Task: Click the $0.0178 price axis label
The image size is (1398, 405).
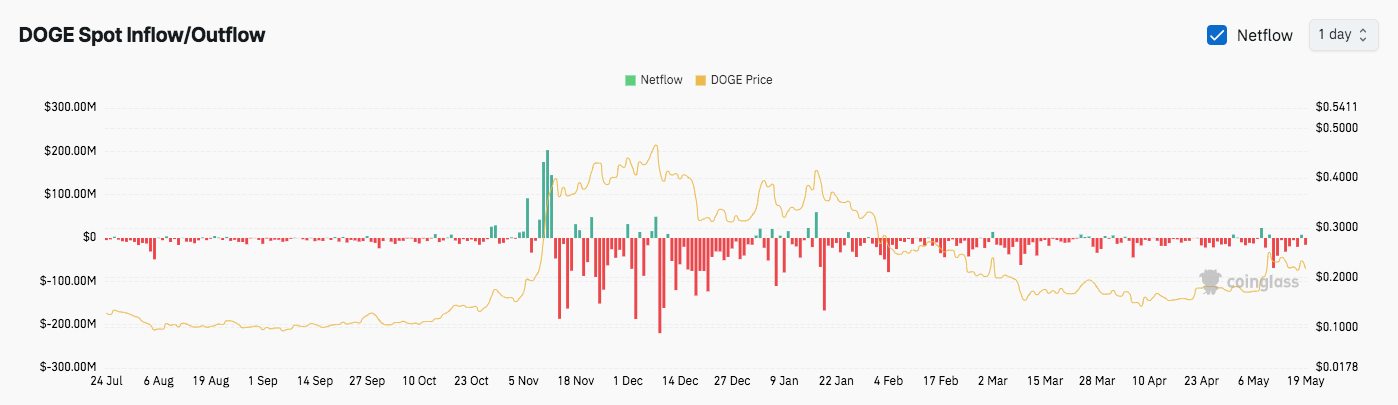Action: click(x=1337, y=367)
